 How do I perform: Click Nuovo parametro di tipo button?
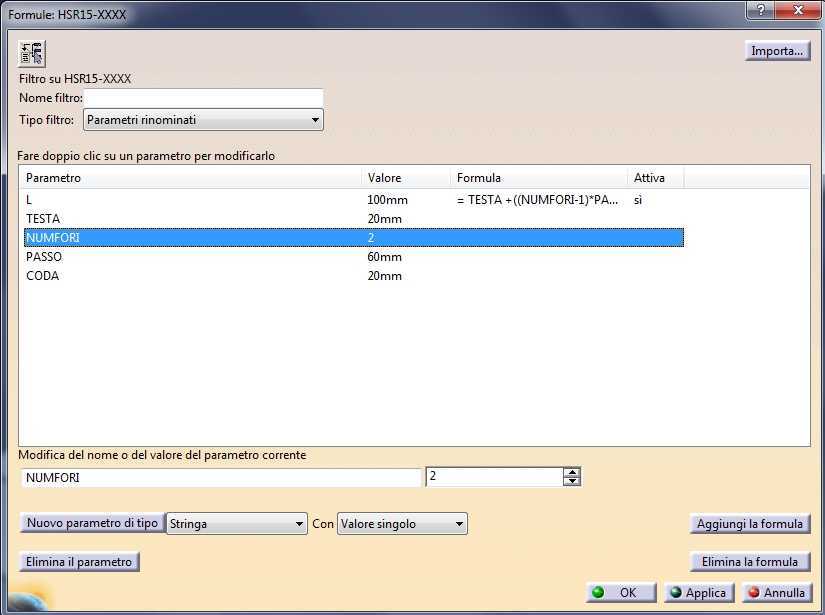92,523
